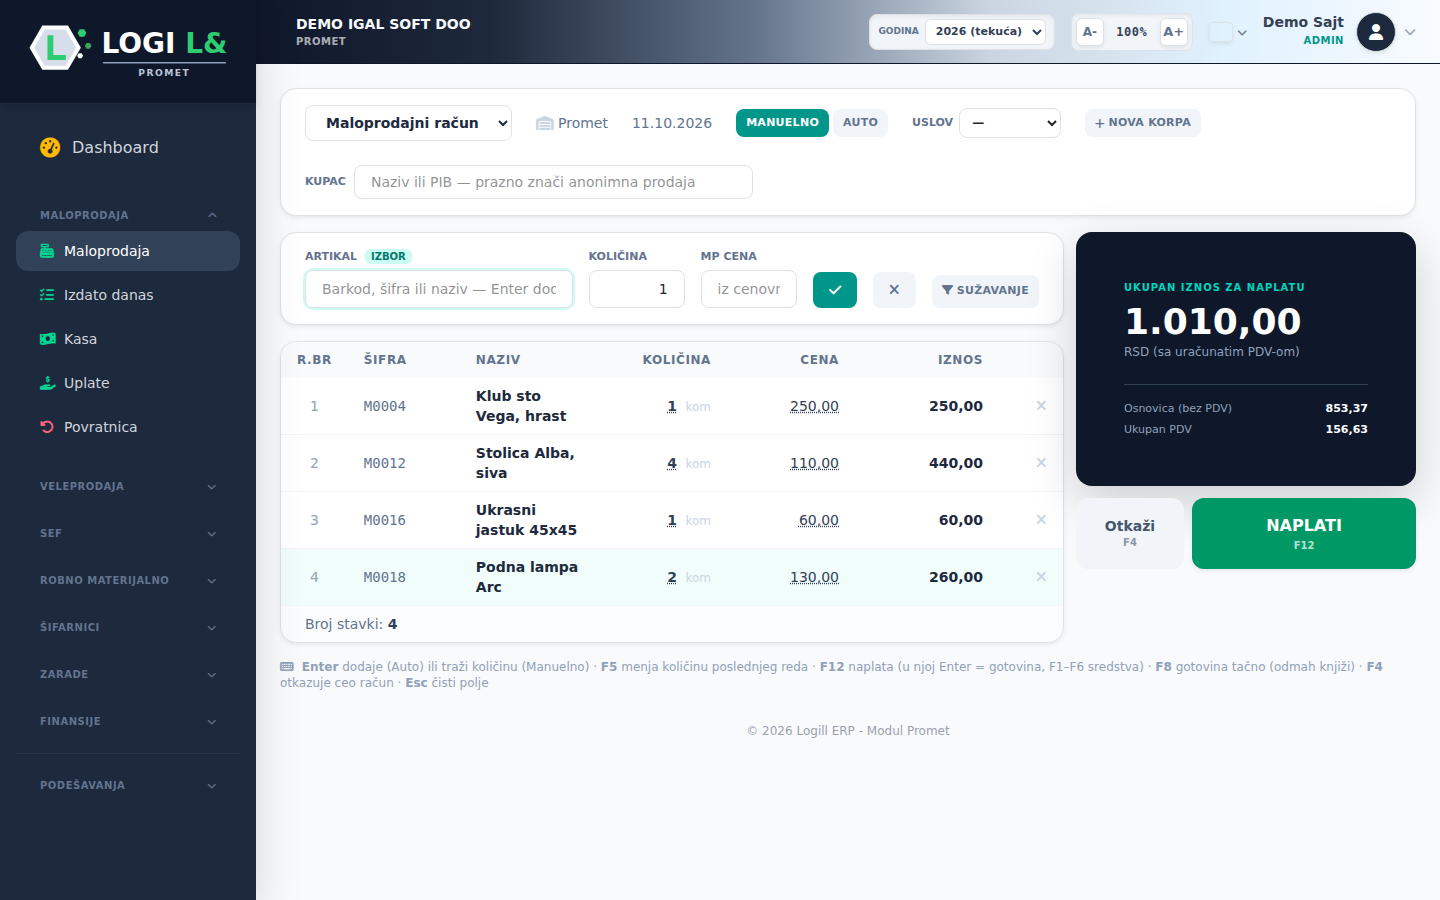This screenshot has height=900, width=1440.
Task: Edit quantity 4 of Stolica Alba
Action: 672,463
